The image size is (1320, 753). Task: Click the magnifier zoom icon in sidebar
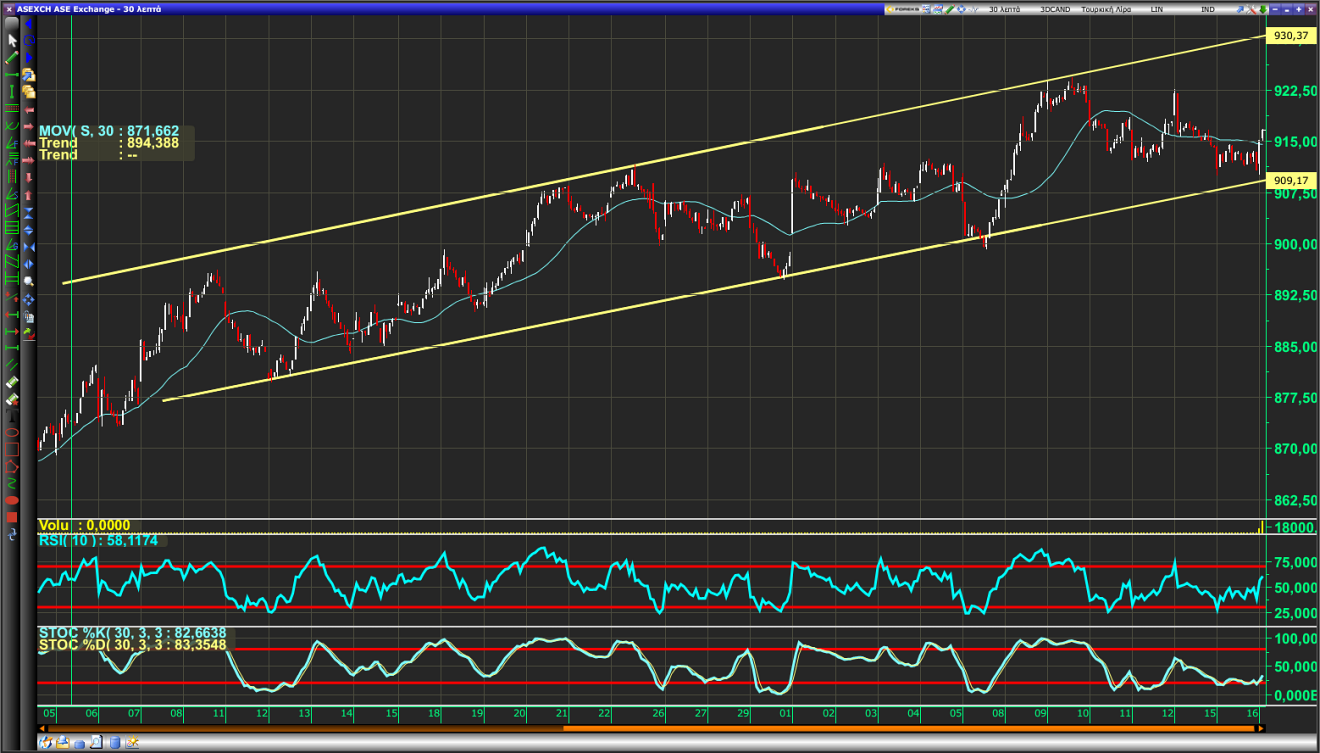tap(28, 282)
